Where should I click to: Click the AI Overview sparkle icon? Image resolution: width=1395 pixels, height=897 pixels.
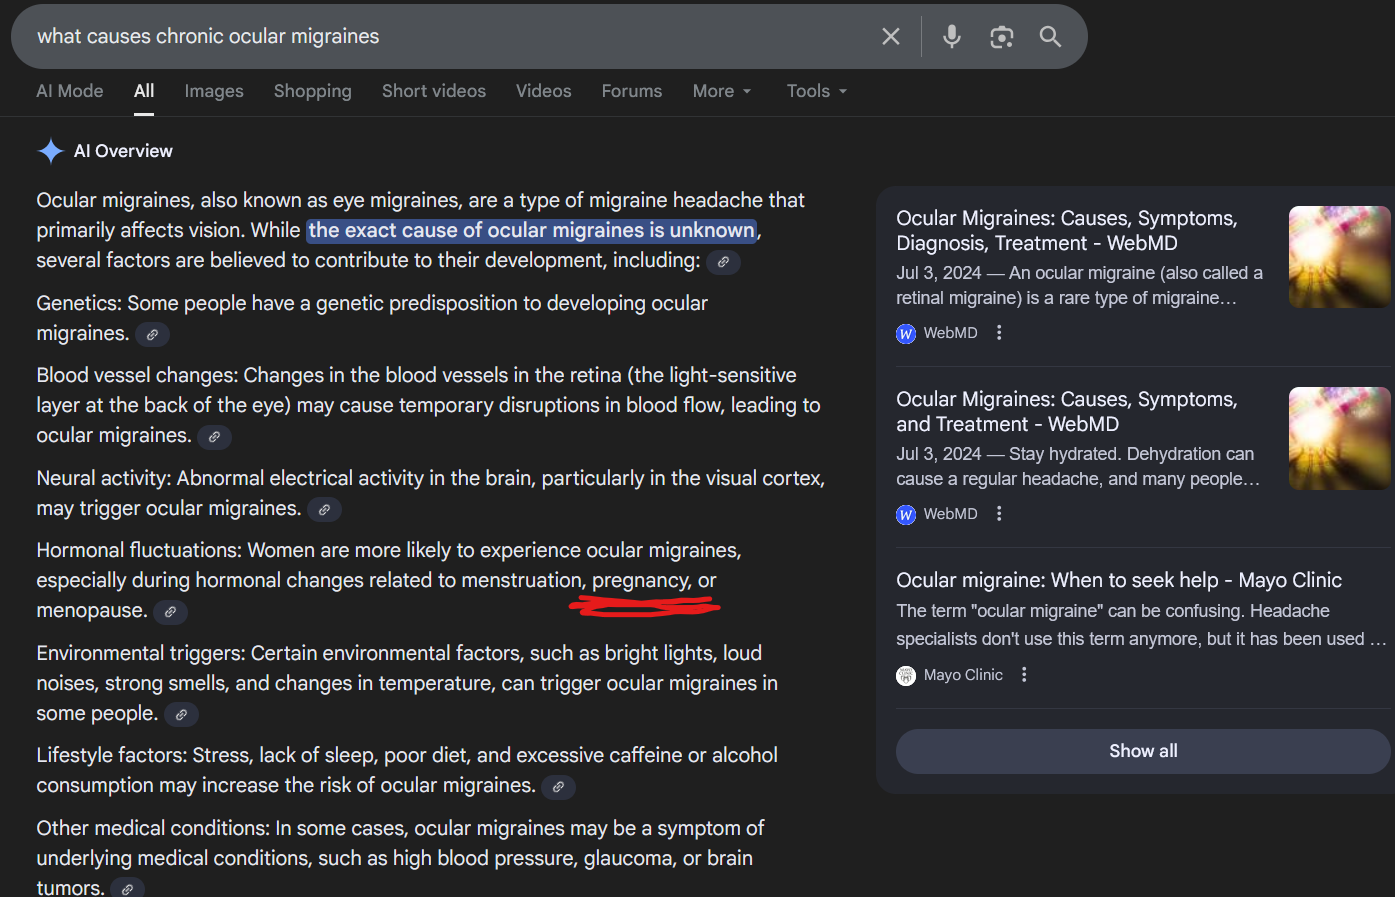(x=50, y=151)
